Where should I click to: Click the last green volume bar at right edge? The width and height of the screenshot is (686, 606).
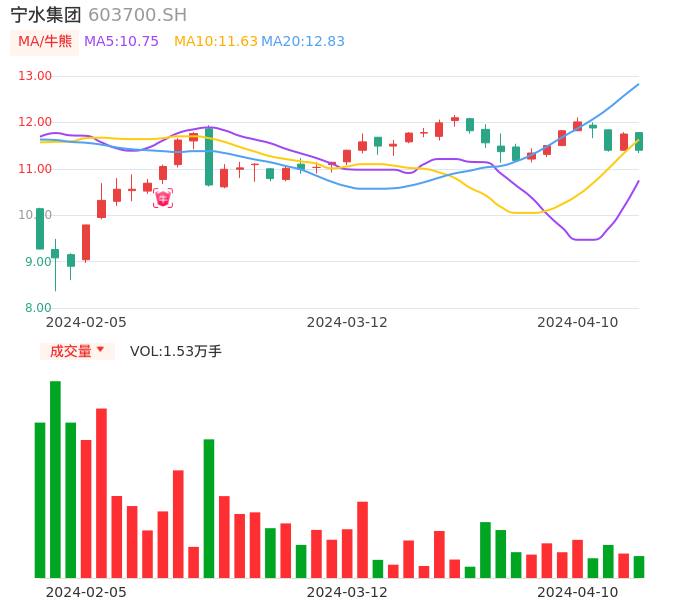pos(639,567)
